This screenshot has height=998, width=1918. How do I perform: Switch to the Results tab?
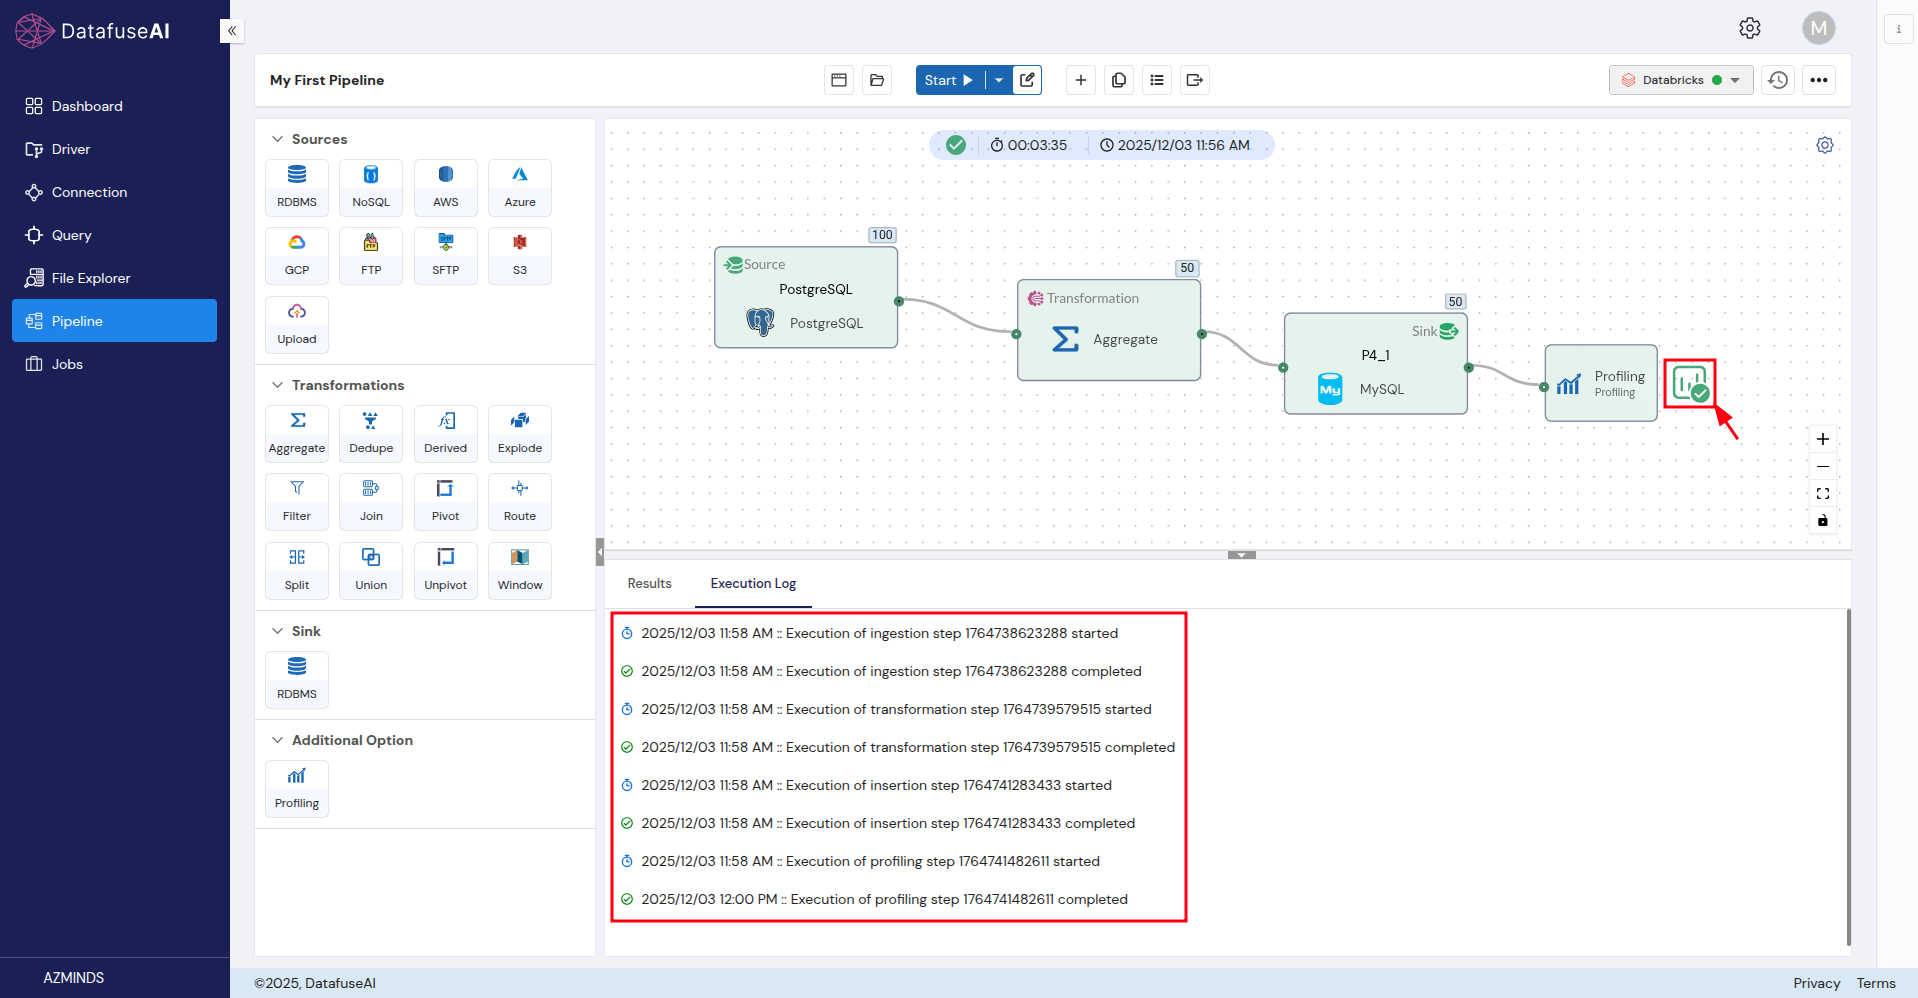click(x=648, y=583)
